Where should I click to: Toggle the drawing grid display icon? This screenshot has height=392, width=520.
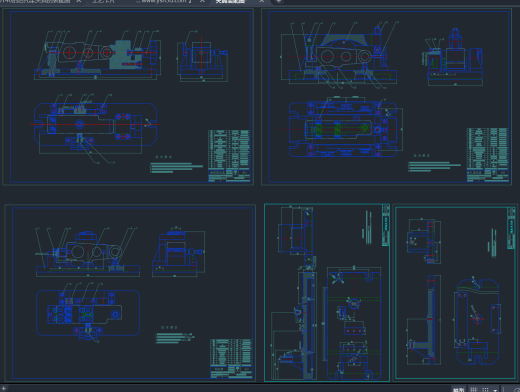tap(473, 389)
